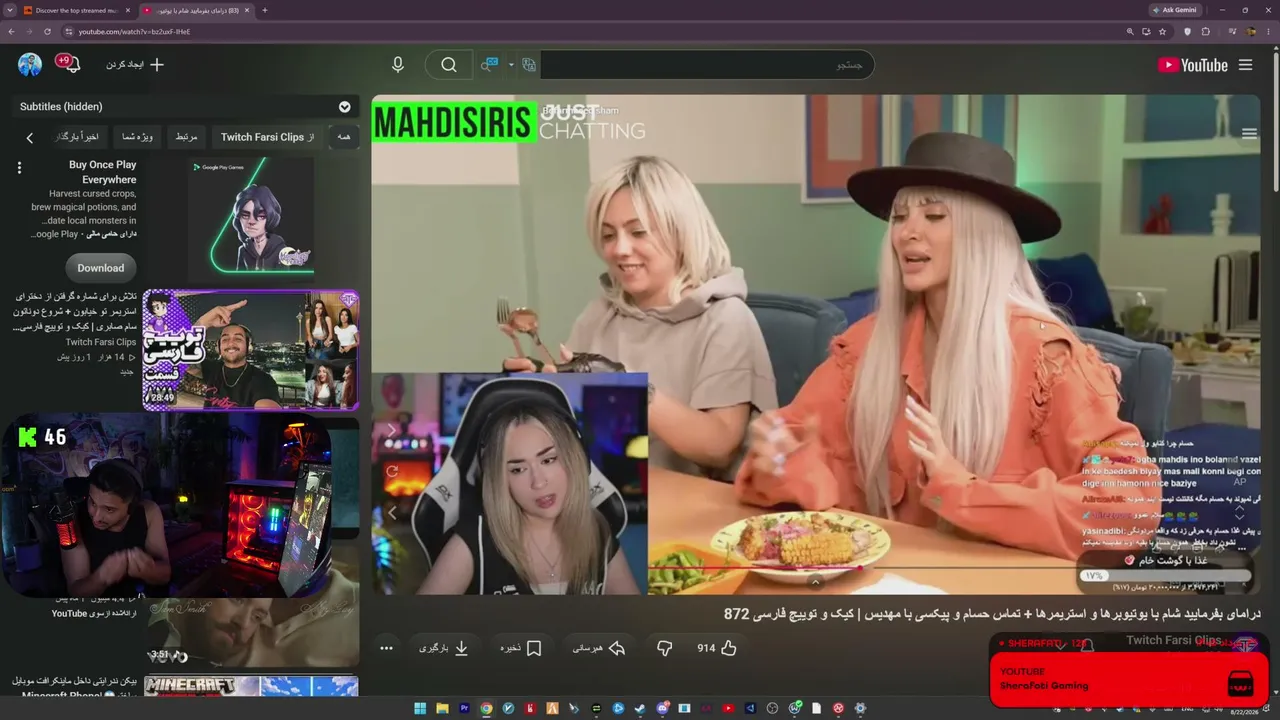The image size is (1280, 720).
Task: Go to YouTube home via logo
Action: pyautogui.click(x=1192, y=65)
